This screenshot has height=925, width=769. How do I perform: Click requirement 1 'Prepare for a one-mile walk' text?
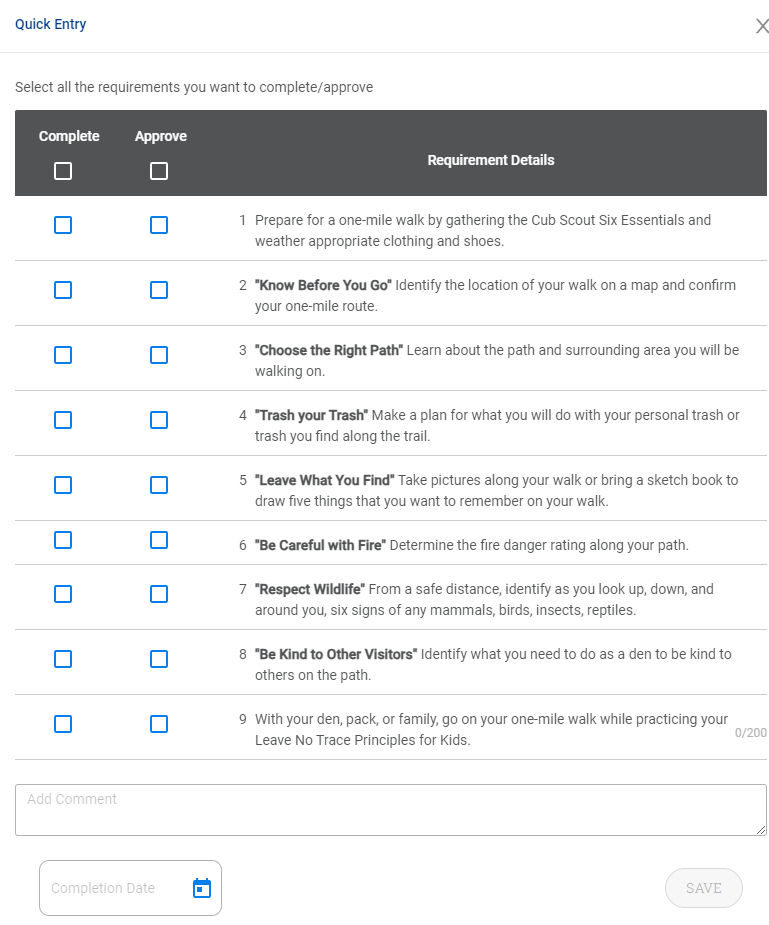point(483,231)
